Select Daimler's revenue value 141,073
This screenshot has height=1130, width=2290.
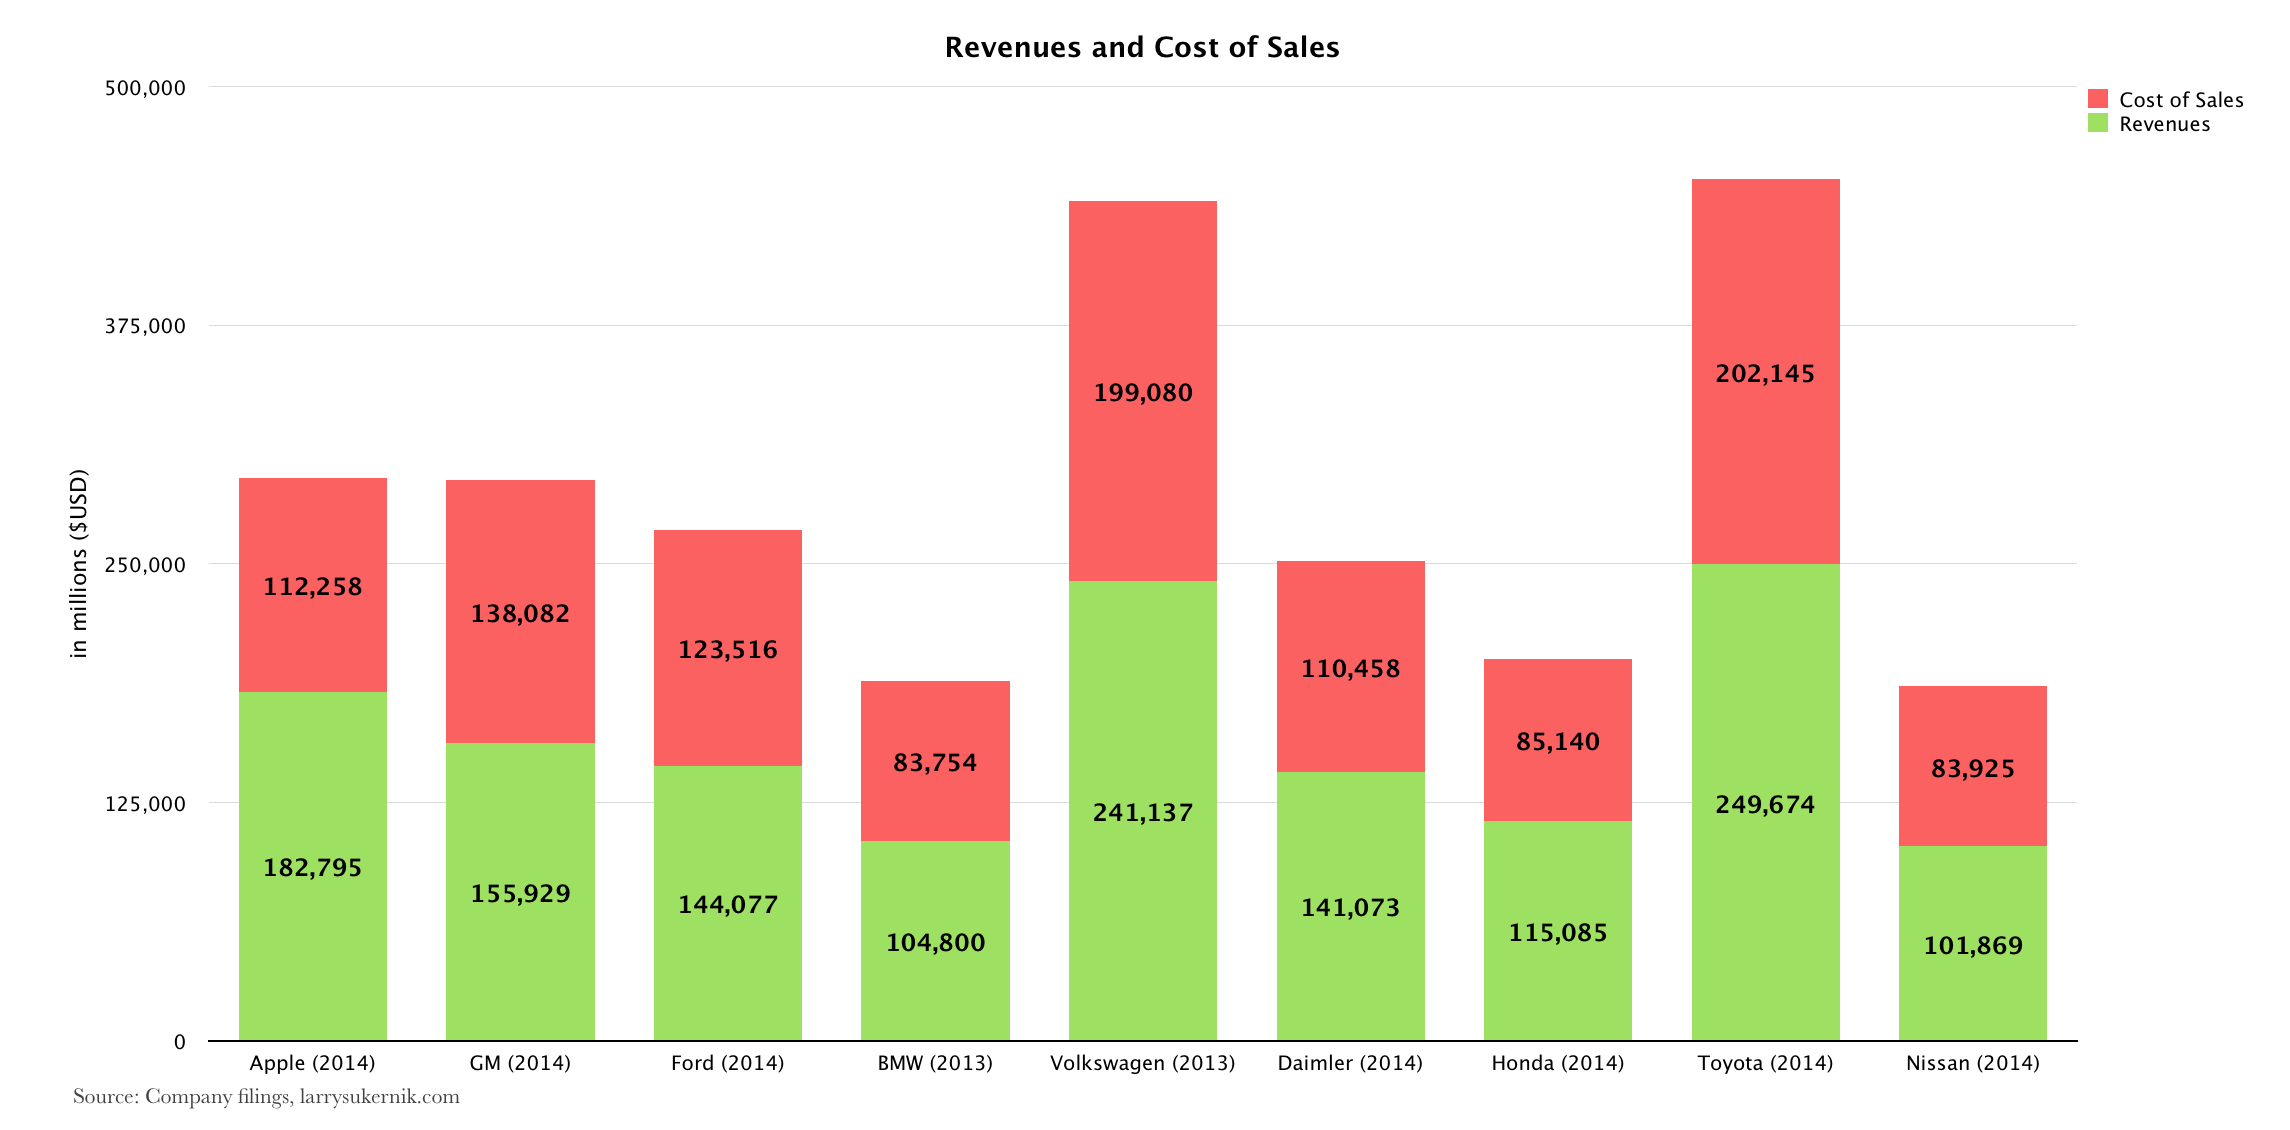[x=1350, y=907]
